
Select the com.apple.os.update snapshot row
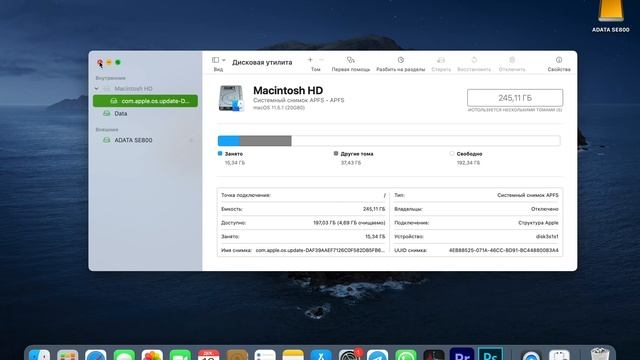tap(145, 101)
